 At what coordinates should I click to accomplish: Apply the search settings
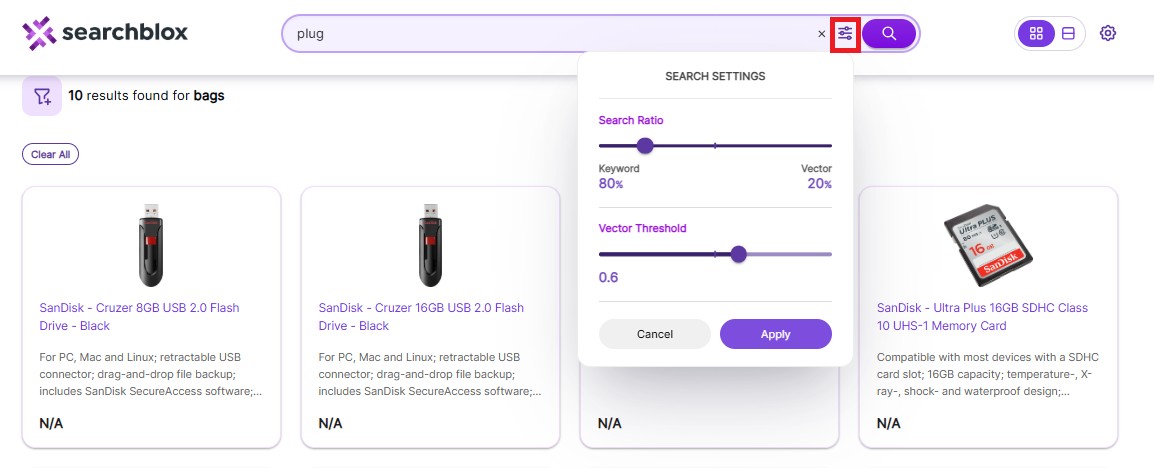[776, 334]
